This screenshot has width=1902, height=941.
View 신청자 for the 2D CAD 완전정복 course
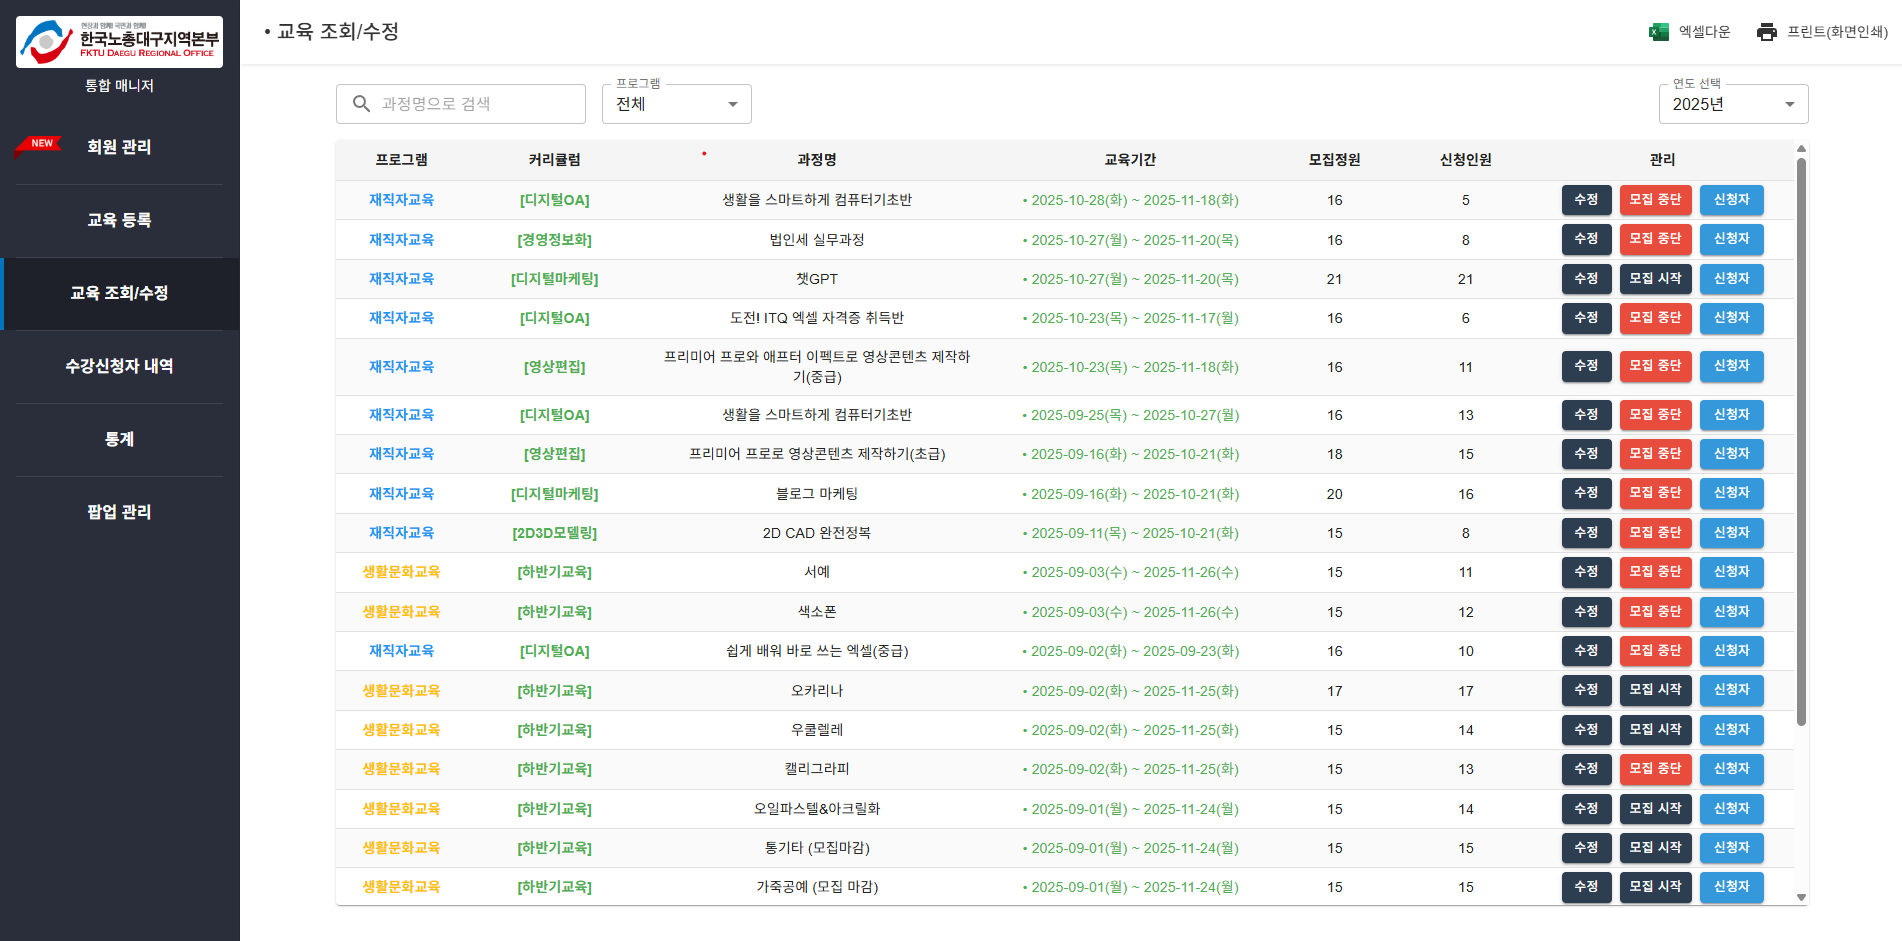pyautogui.click(x=1731, y=533)
